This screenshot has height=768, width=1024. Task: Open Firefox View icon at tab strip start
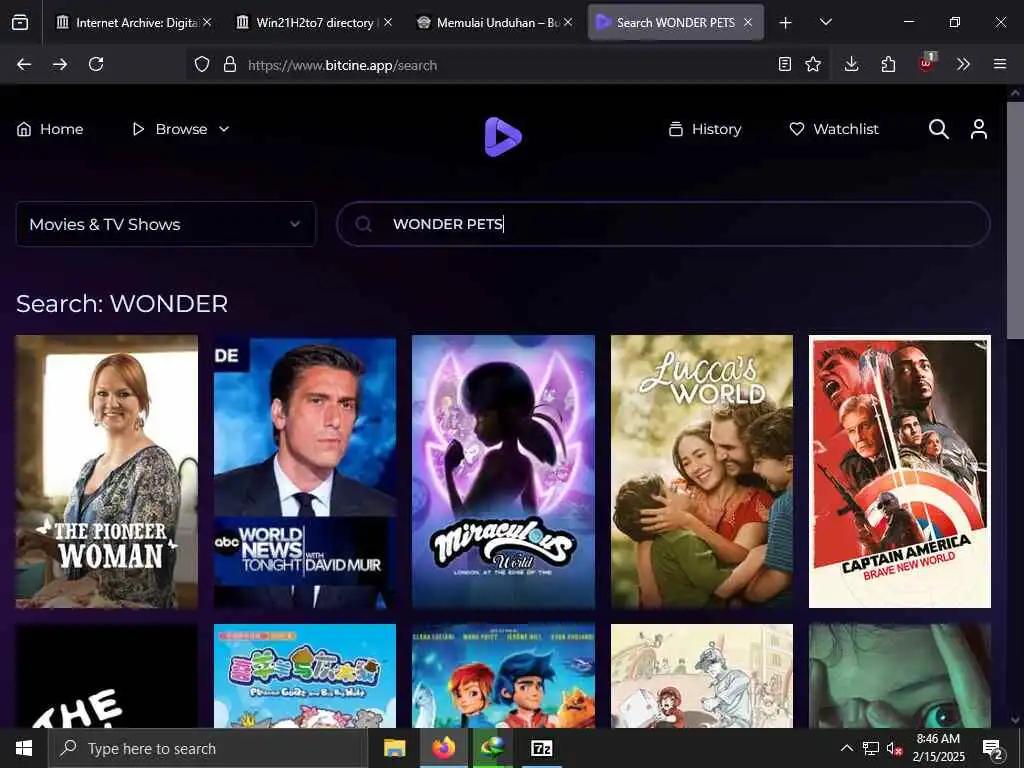(x=20, y=22)
